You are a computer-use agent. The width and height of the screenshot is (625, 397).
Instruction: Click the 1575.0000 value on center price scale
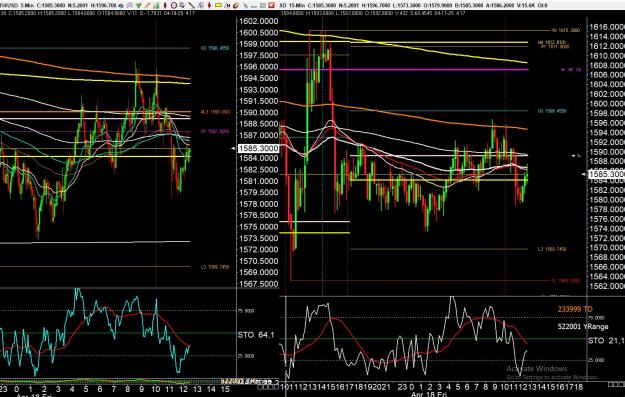click(x=258, y=226)
